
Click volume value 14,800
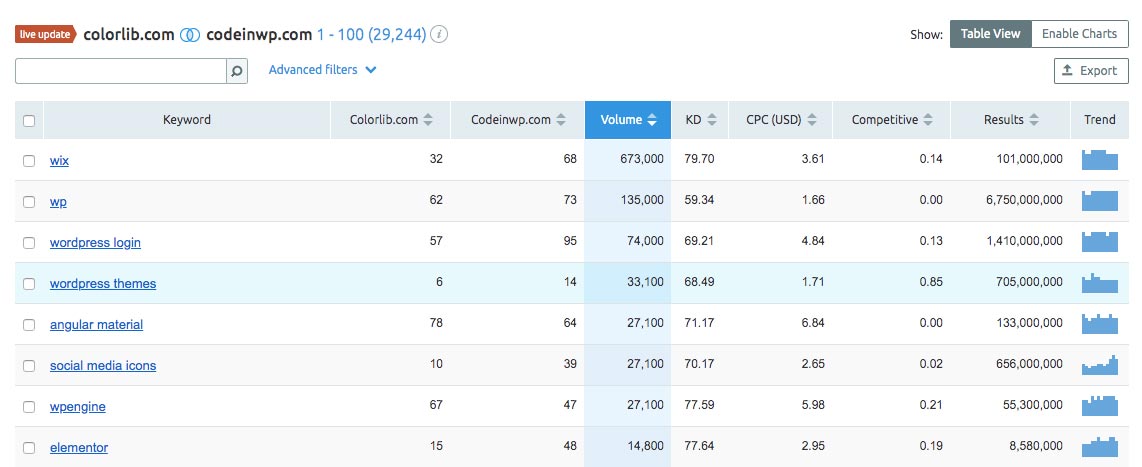(x=645, y=446)
